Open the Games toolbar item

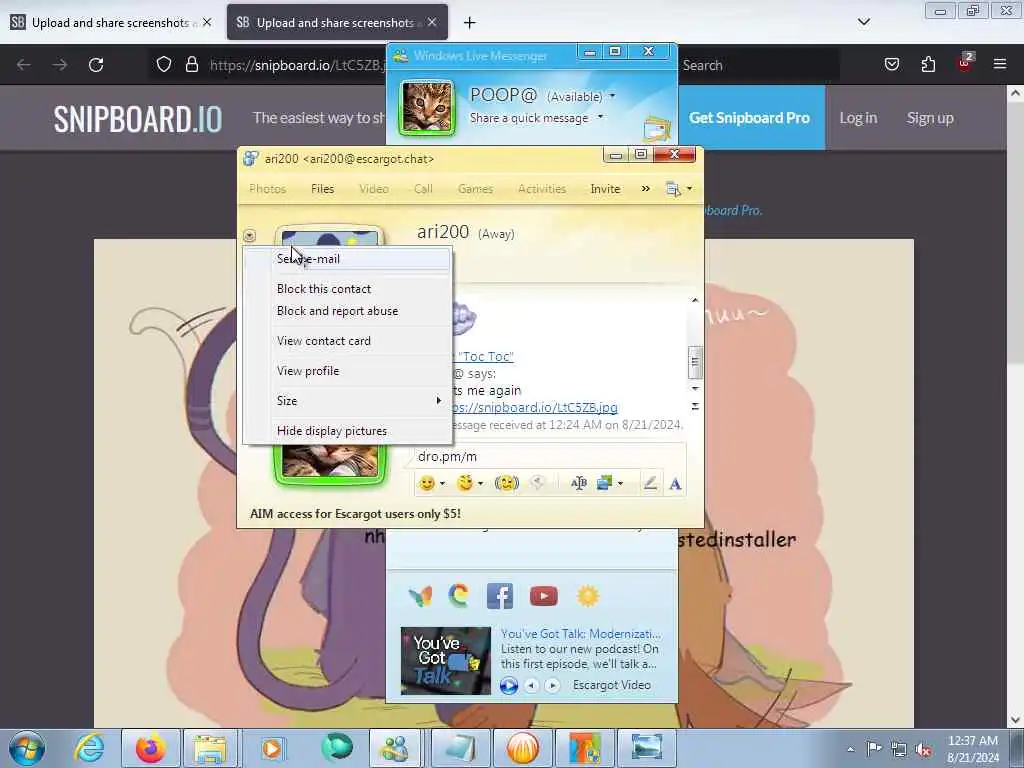click(x=475, y=189)
